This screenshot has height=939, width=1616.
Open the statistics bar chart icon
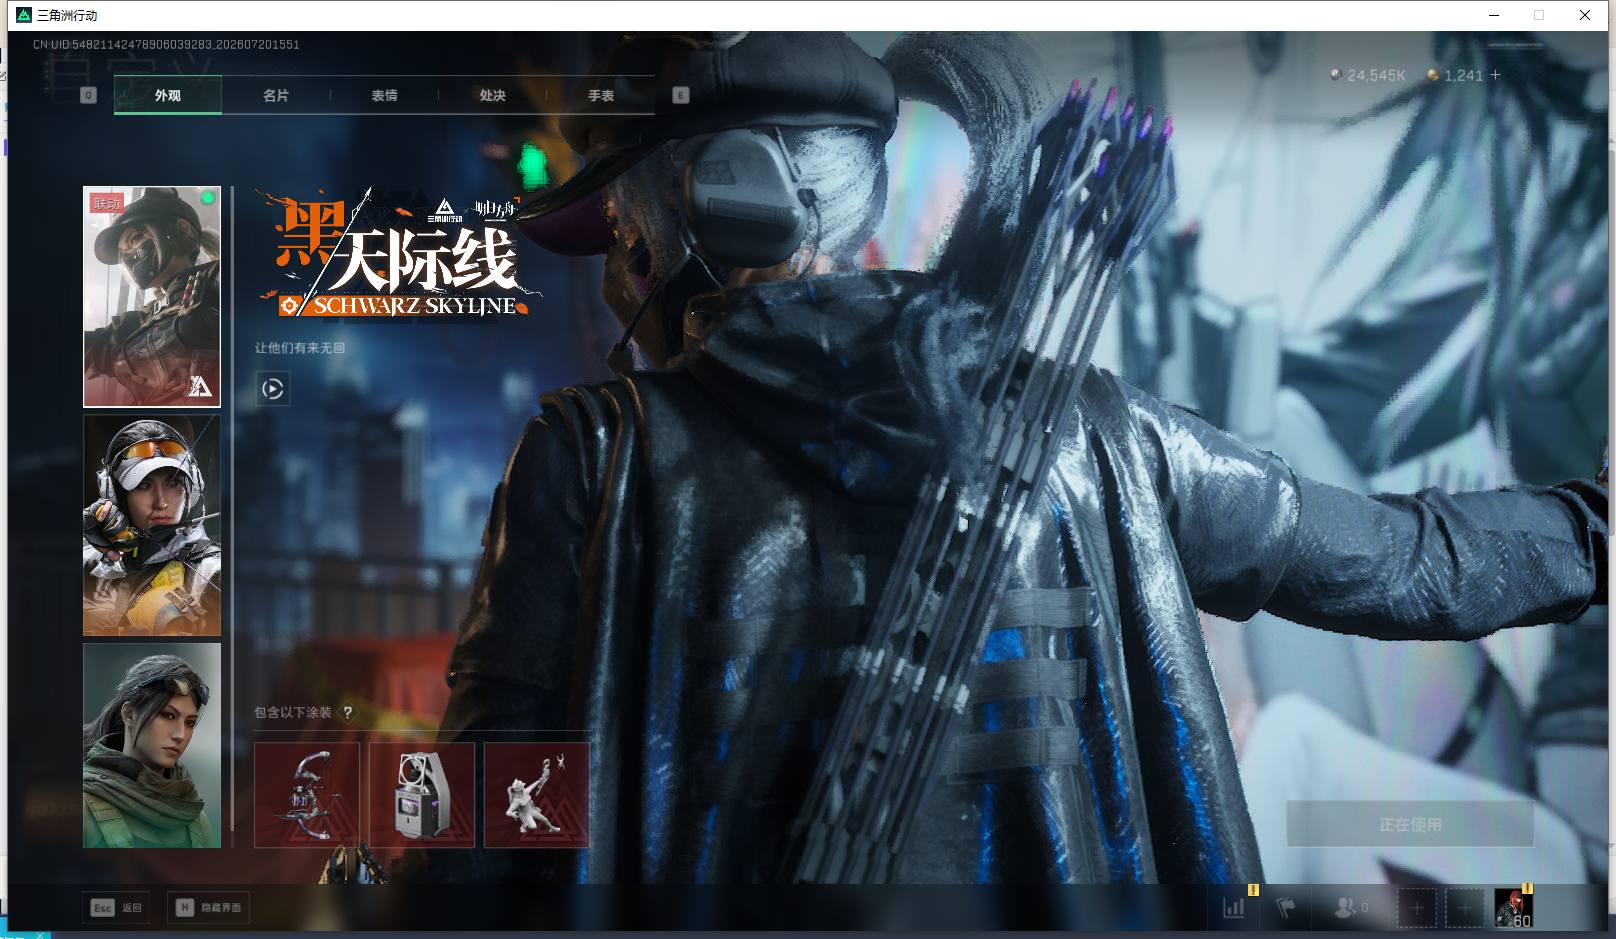click(x=1234, y=908)
